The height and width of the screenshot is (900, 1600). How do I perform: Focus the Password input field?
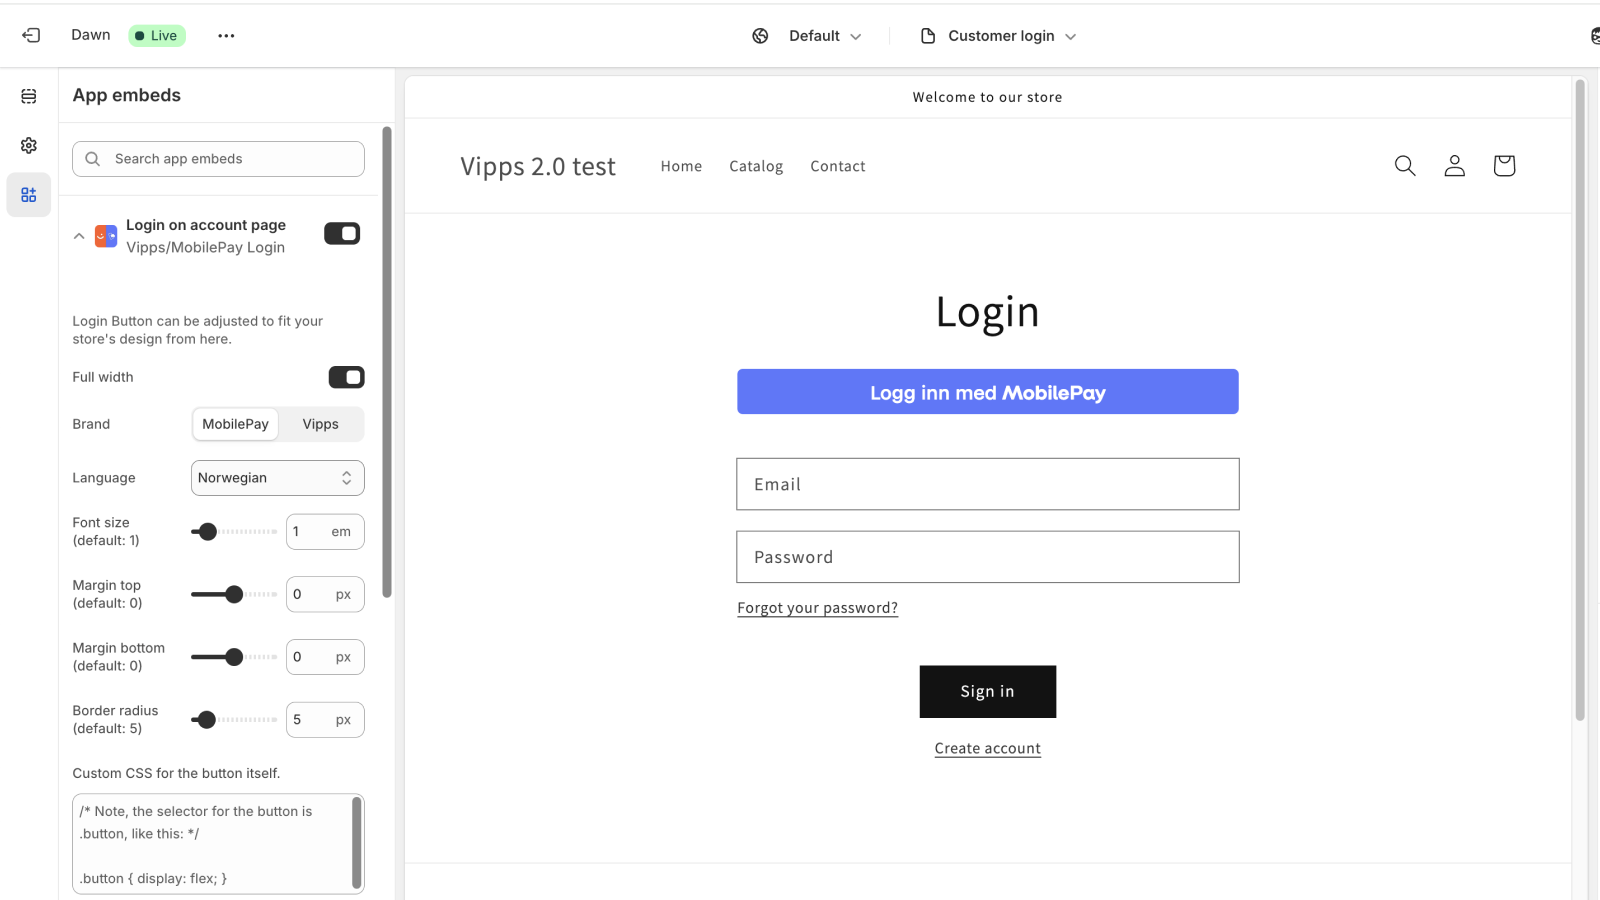(x=988, y=557)
